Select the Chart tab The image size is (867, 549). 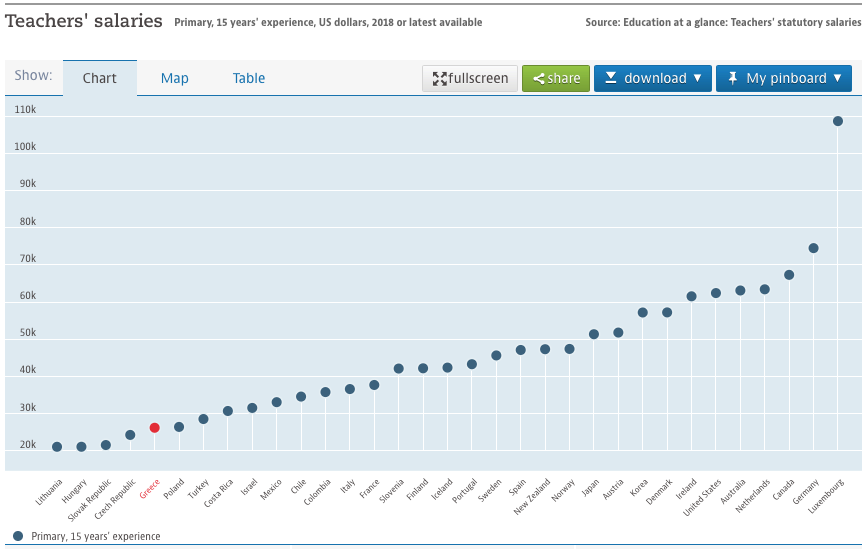(100, 78)
